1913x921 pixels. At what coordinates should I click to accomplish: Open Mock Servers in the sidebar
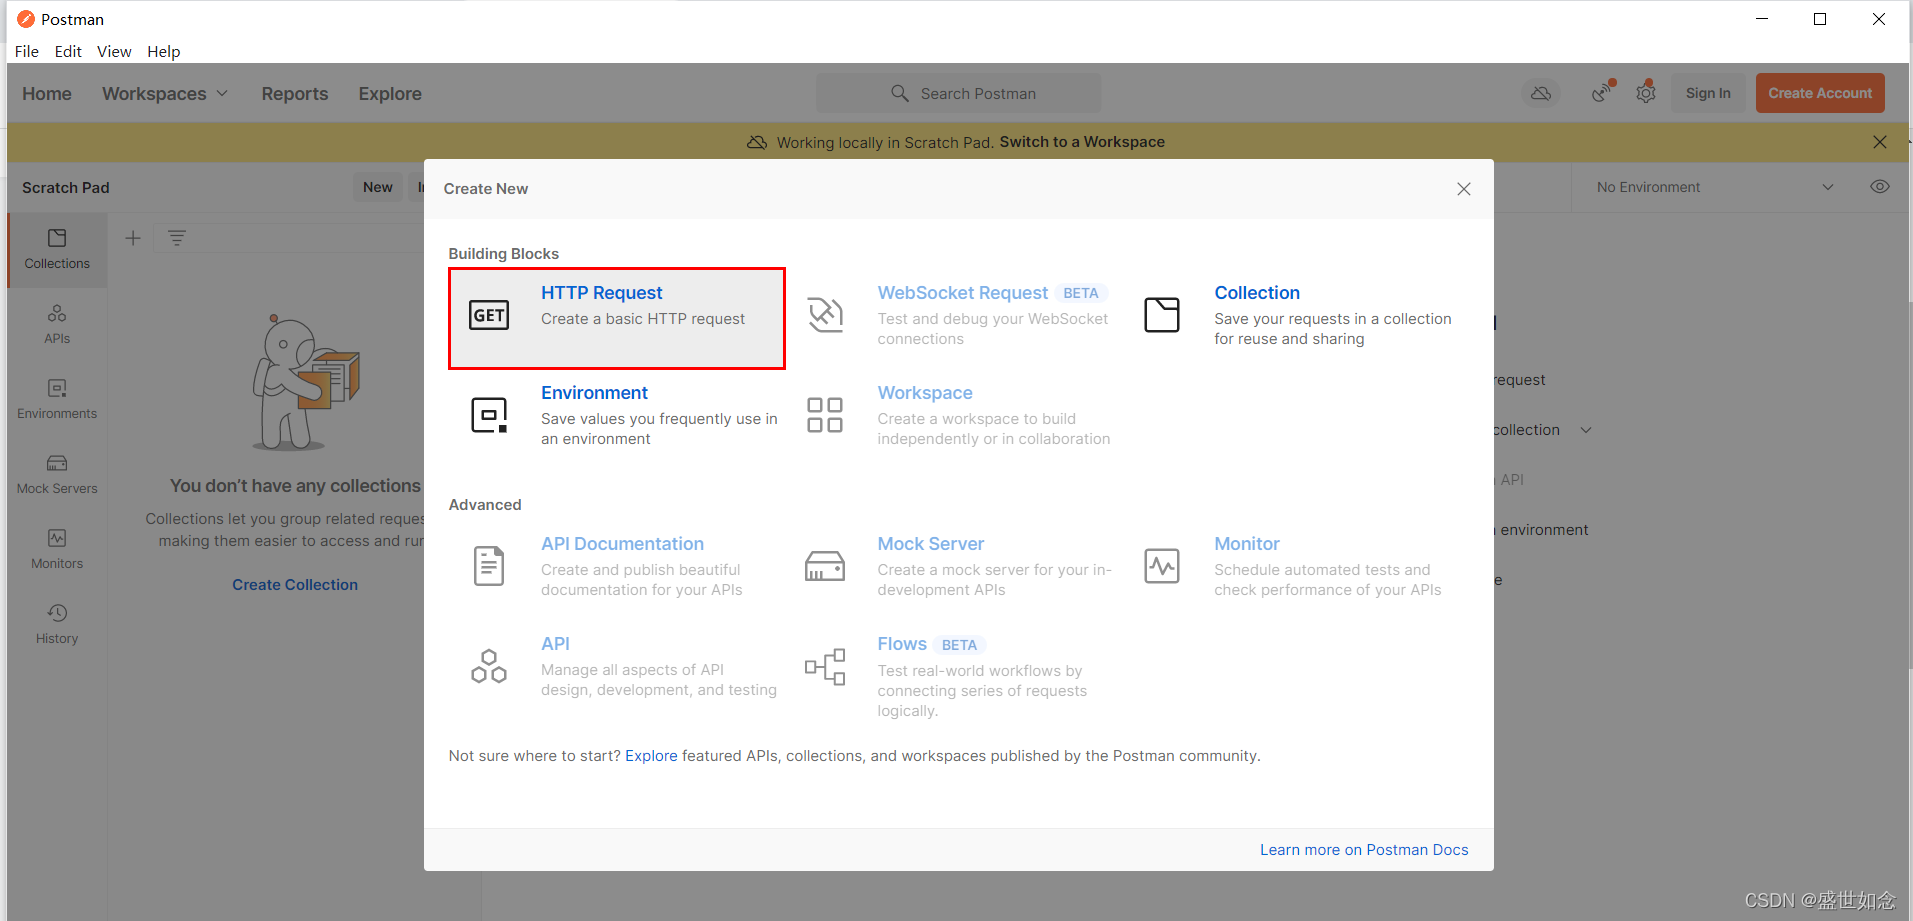[57, 474]
